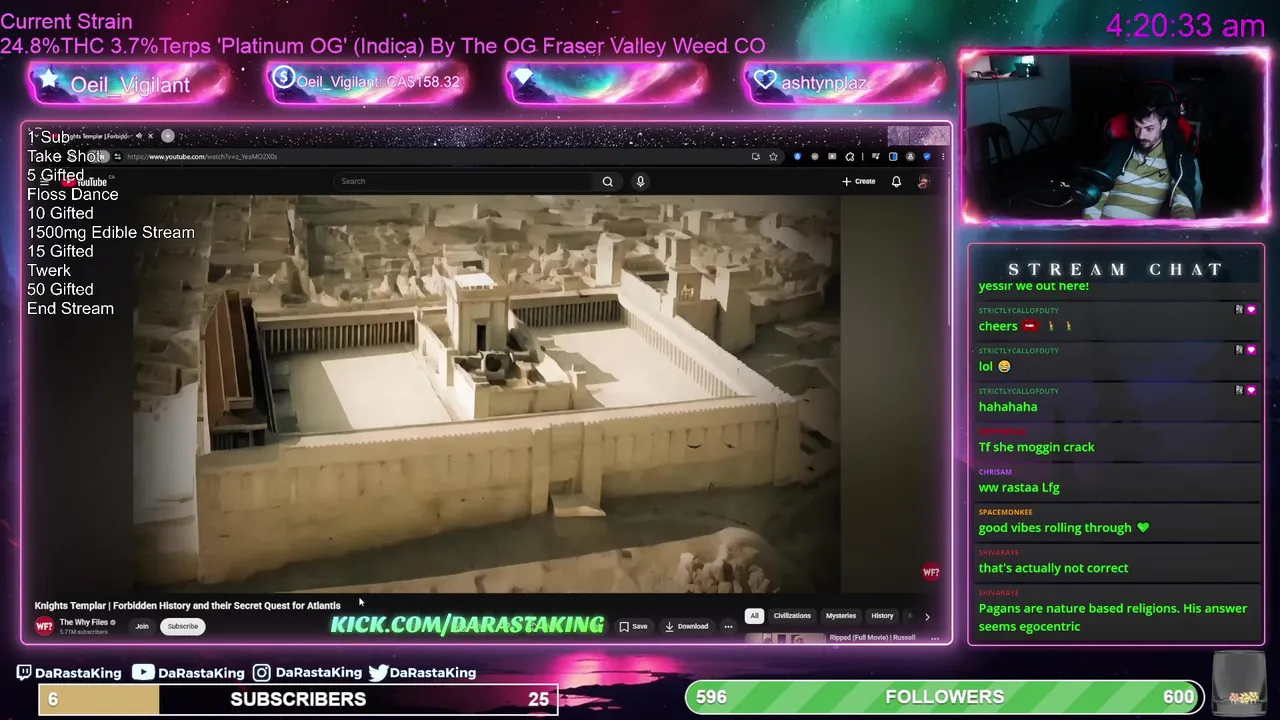Open the browser three-dot menu
This screenshot has width=1280, height=720.
[x=943, y=156]
